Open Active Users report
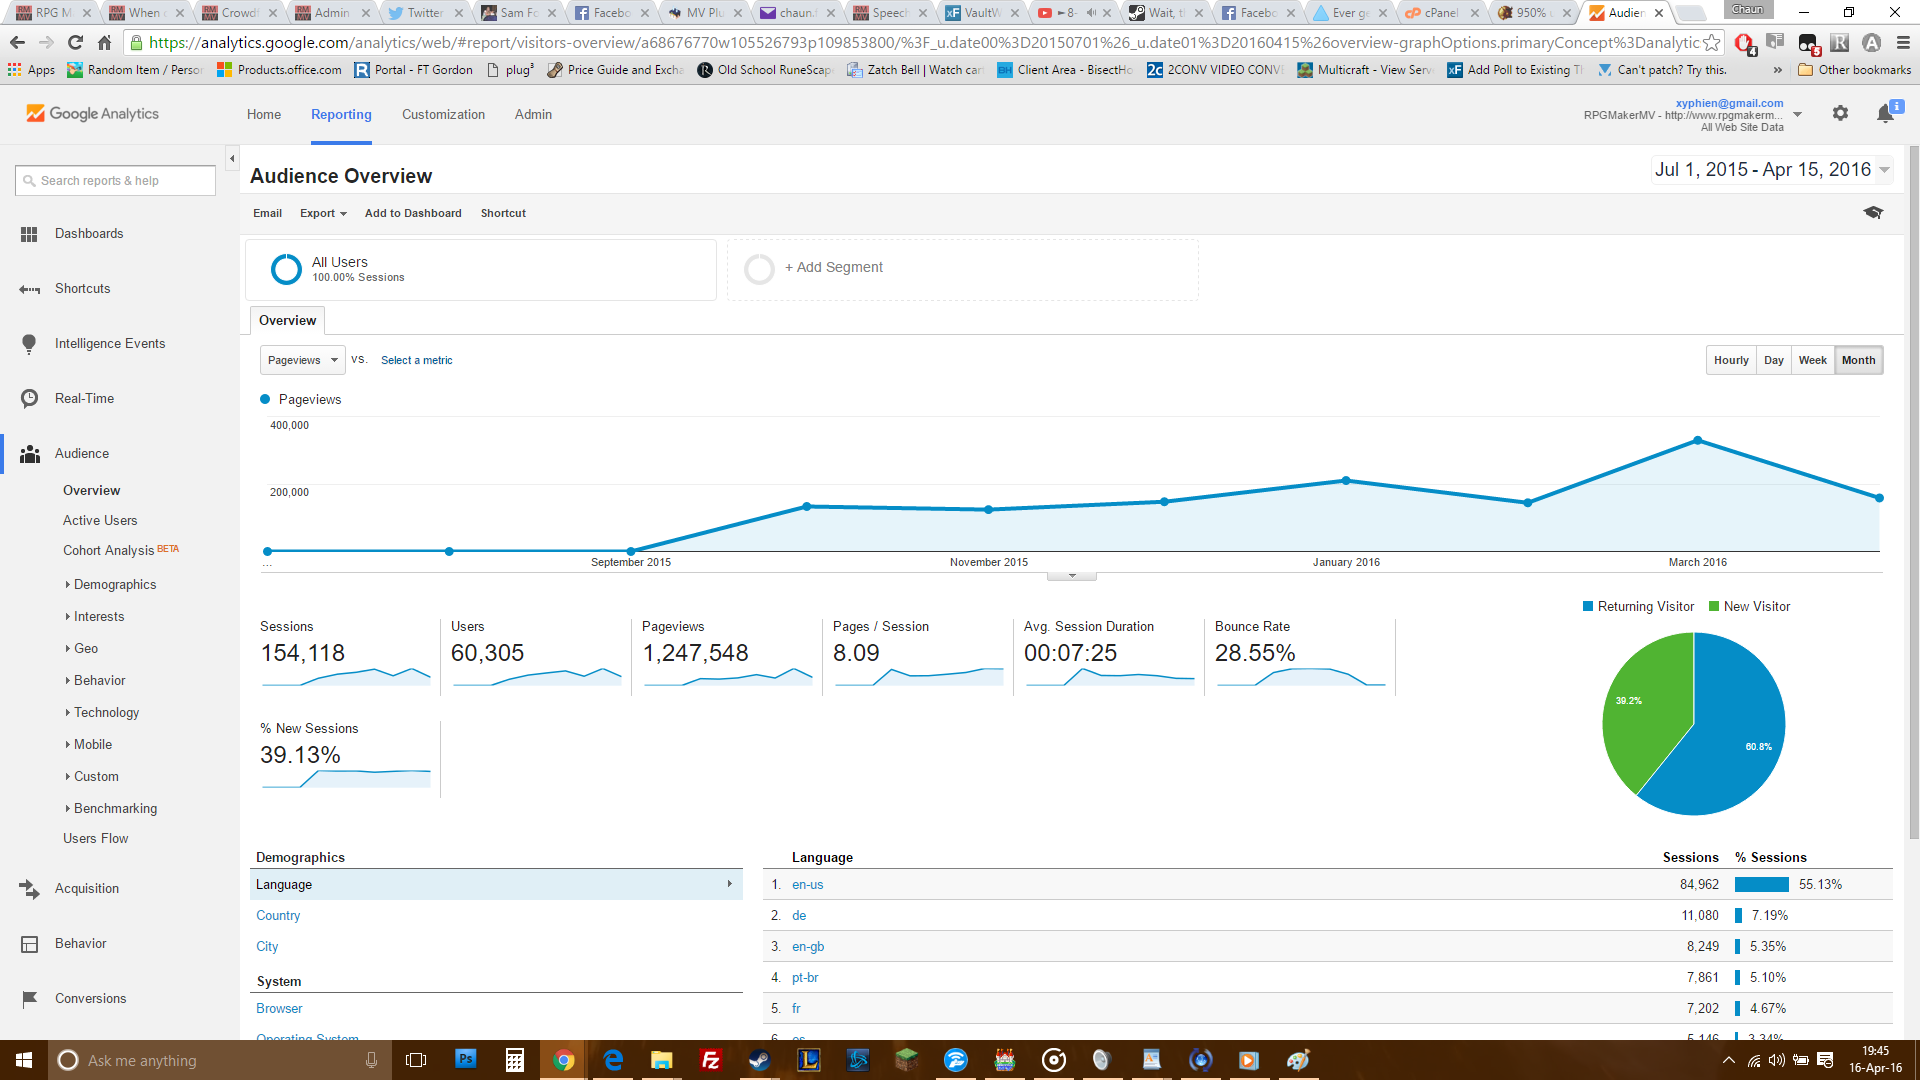Image resolution: width=1920 pixels, height=1080 pixels. (100, 521)
